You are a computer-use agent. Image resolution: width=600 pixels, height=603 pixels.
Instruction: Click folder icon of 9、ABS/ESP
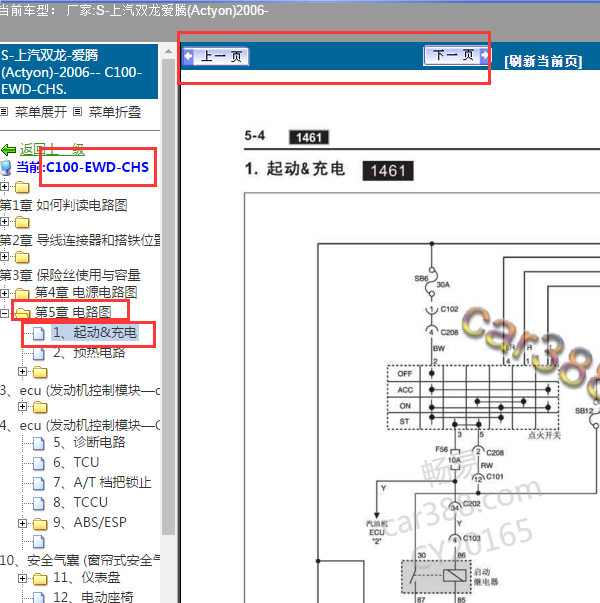pos(40,523)
